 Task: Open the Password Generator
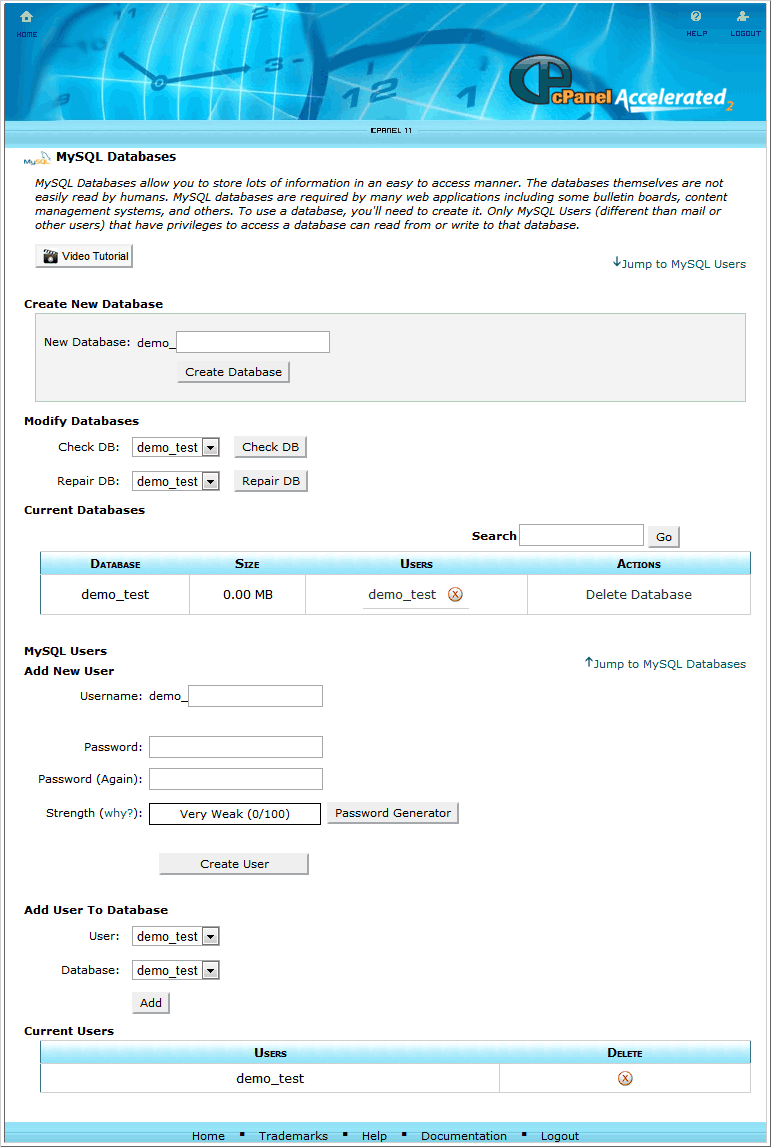point(393,813)
